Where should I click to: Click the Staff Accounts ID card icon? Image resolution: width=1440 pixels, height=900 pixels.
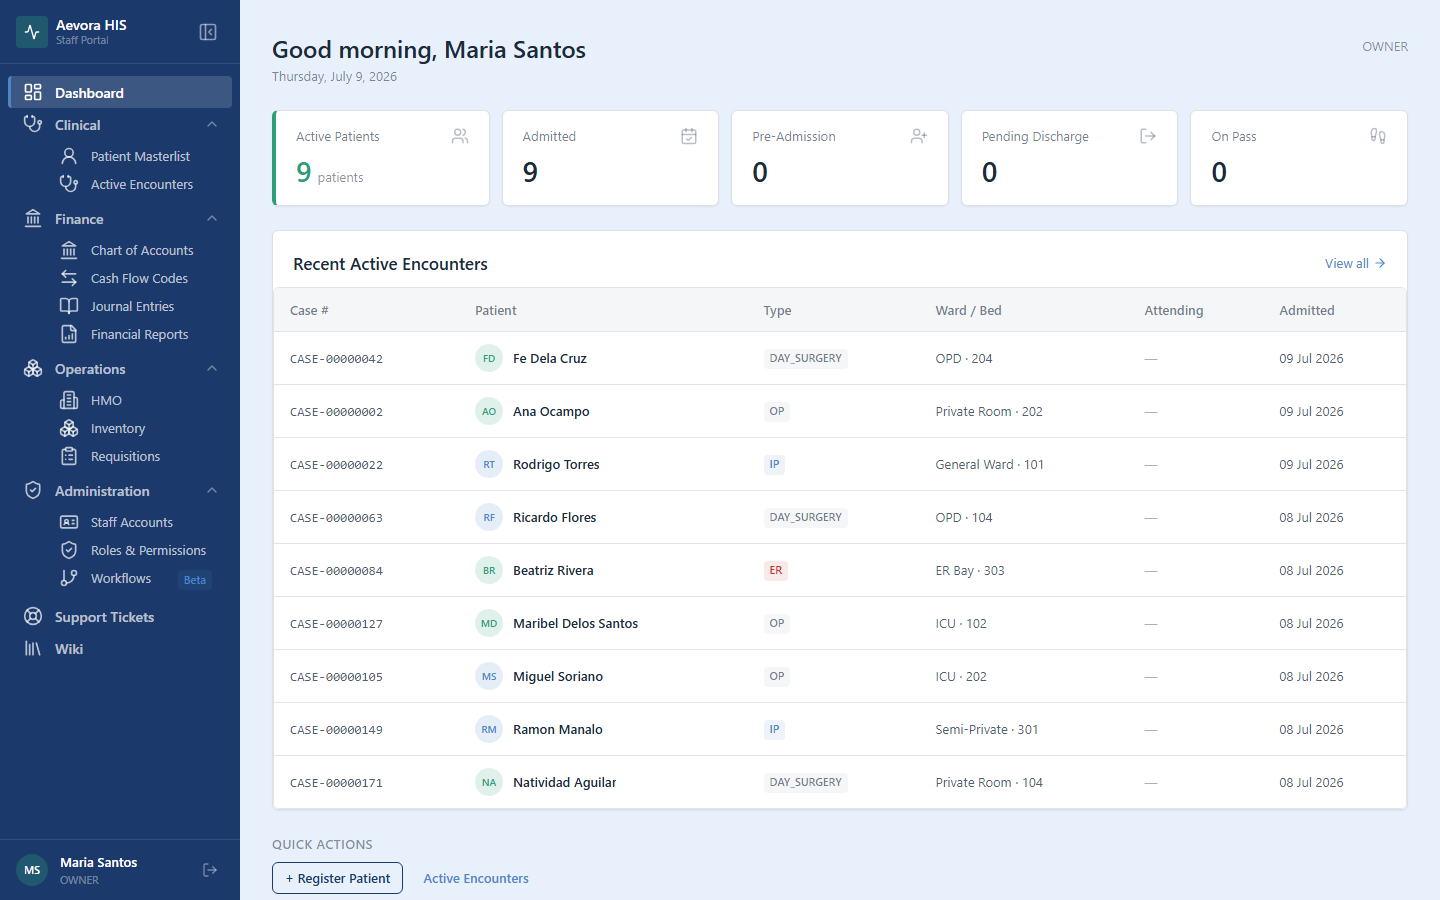[69, 522]
